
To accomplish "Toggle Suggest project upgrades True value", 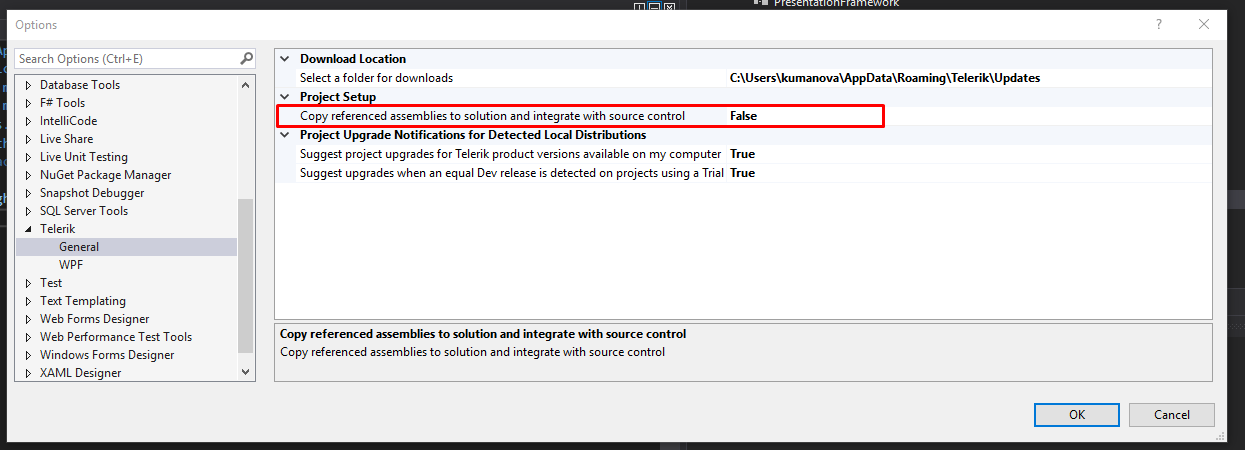I will point(742,154).
